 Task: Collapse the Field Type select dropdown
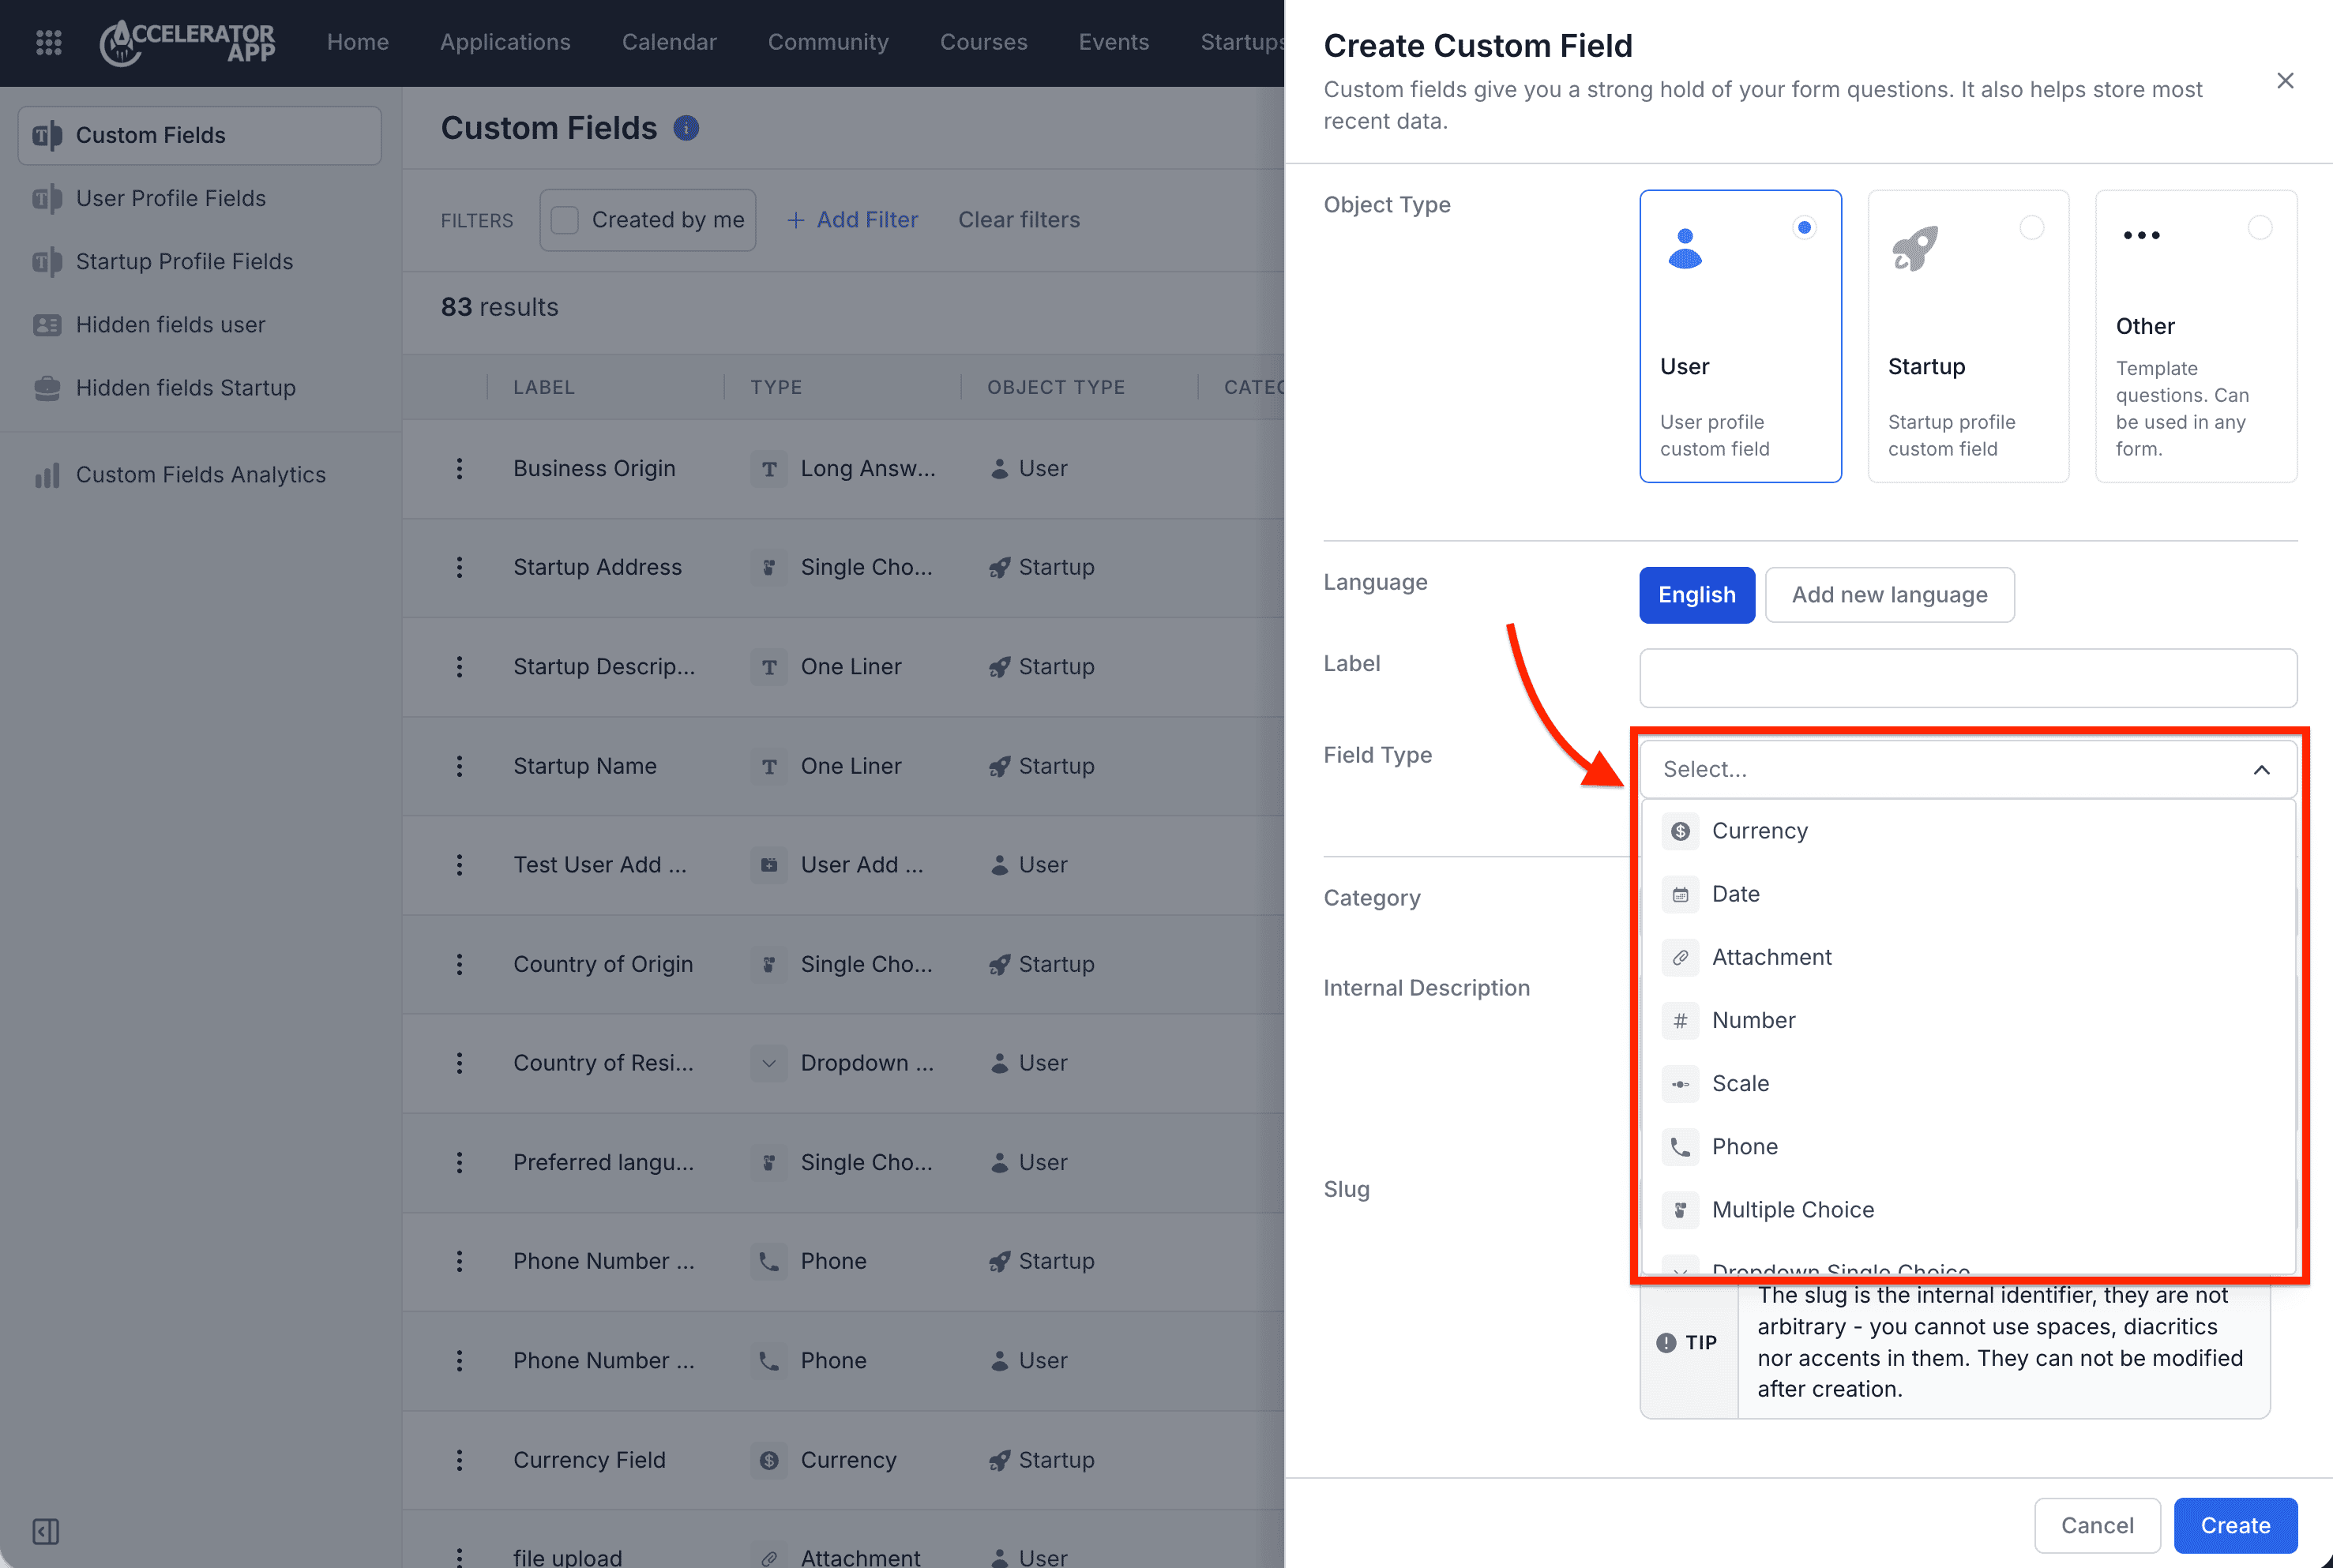pos(1967,769)
